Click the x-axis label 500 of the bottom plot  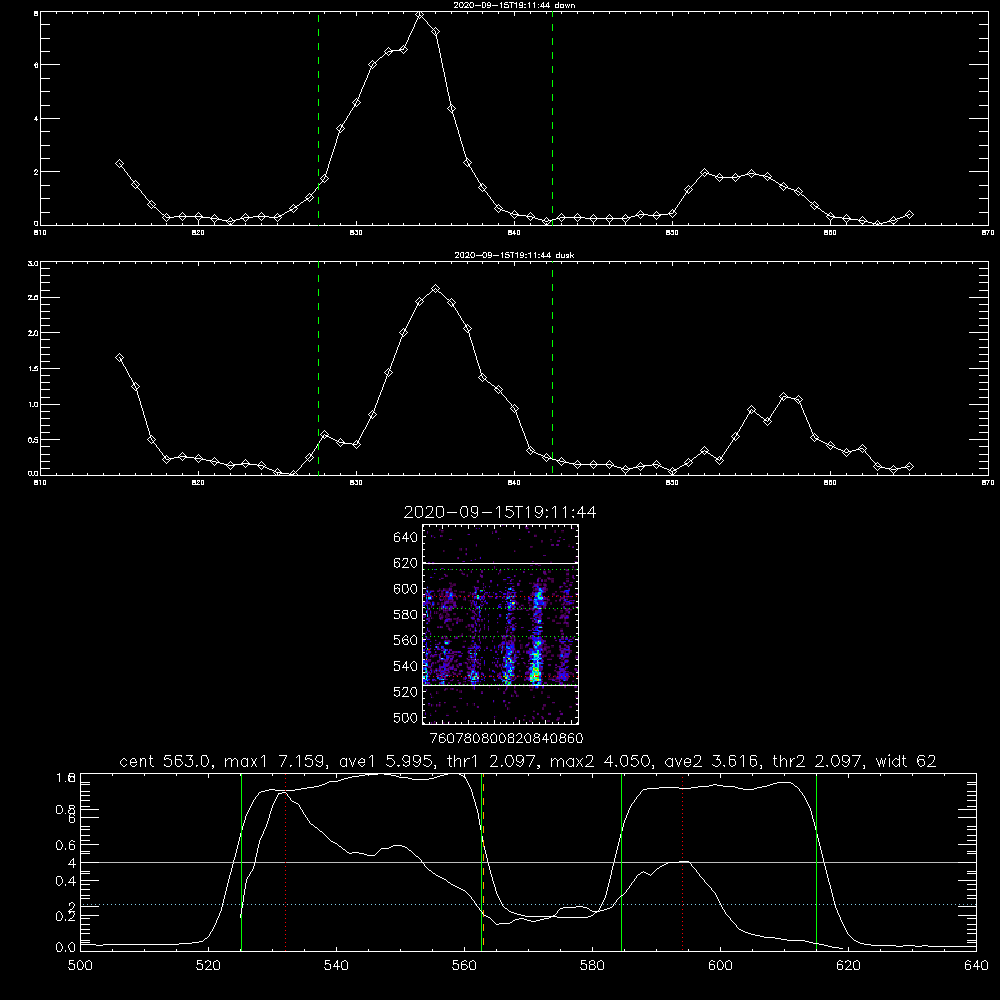pos(80,966)
